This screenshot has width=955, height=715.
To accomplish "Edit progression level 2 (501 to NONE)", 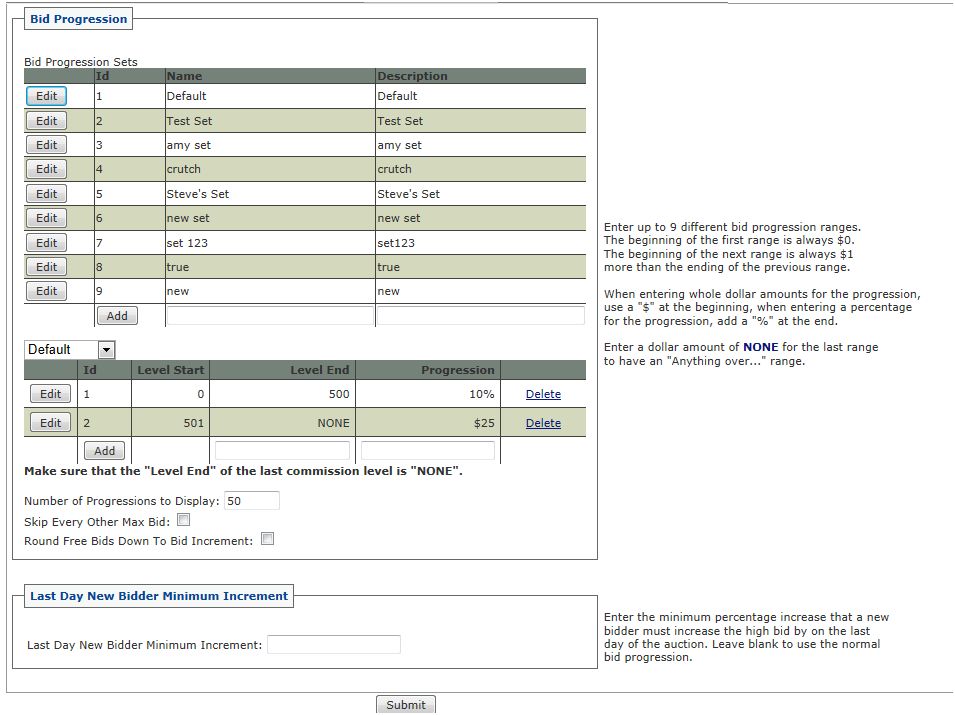I will [51, 423].
